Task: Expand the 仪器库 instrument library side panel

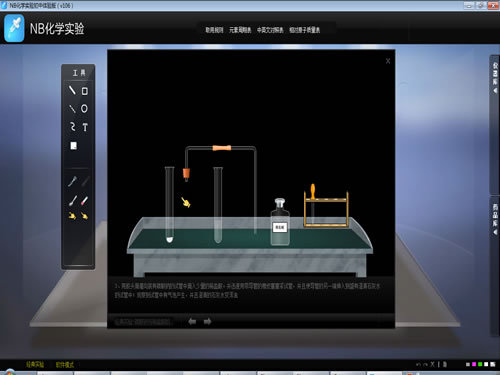Action: (x=495, y=78)
